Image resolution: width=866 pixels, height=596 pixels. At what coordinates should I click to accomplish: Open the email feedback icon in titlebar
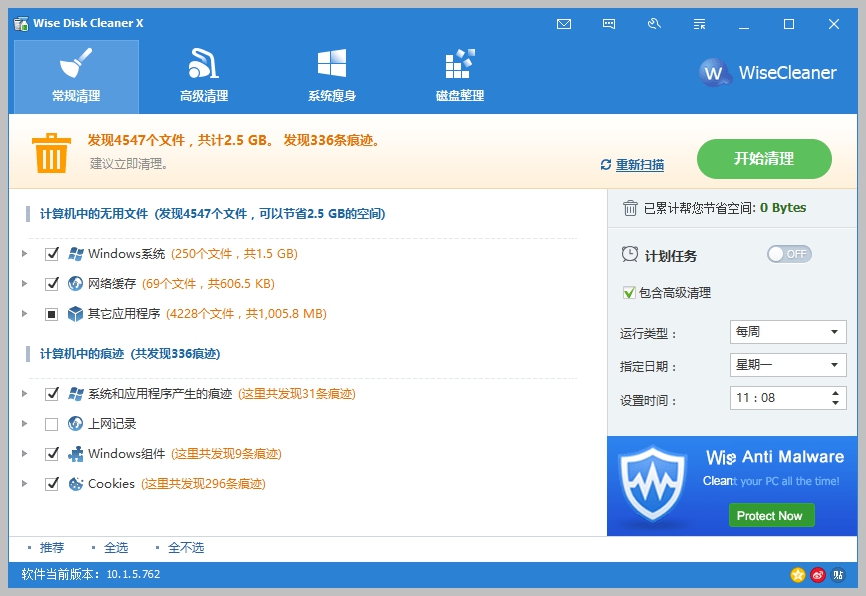click(564, 23)
